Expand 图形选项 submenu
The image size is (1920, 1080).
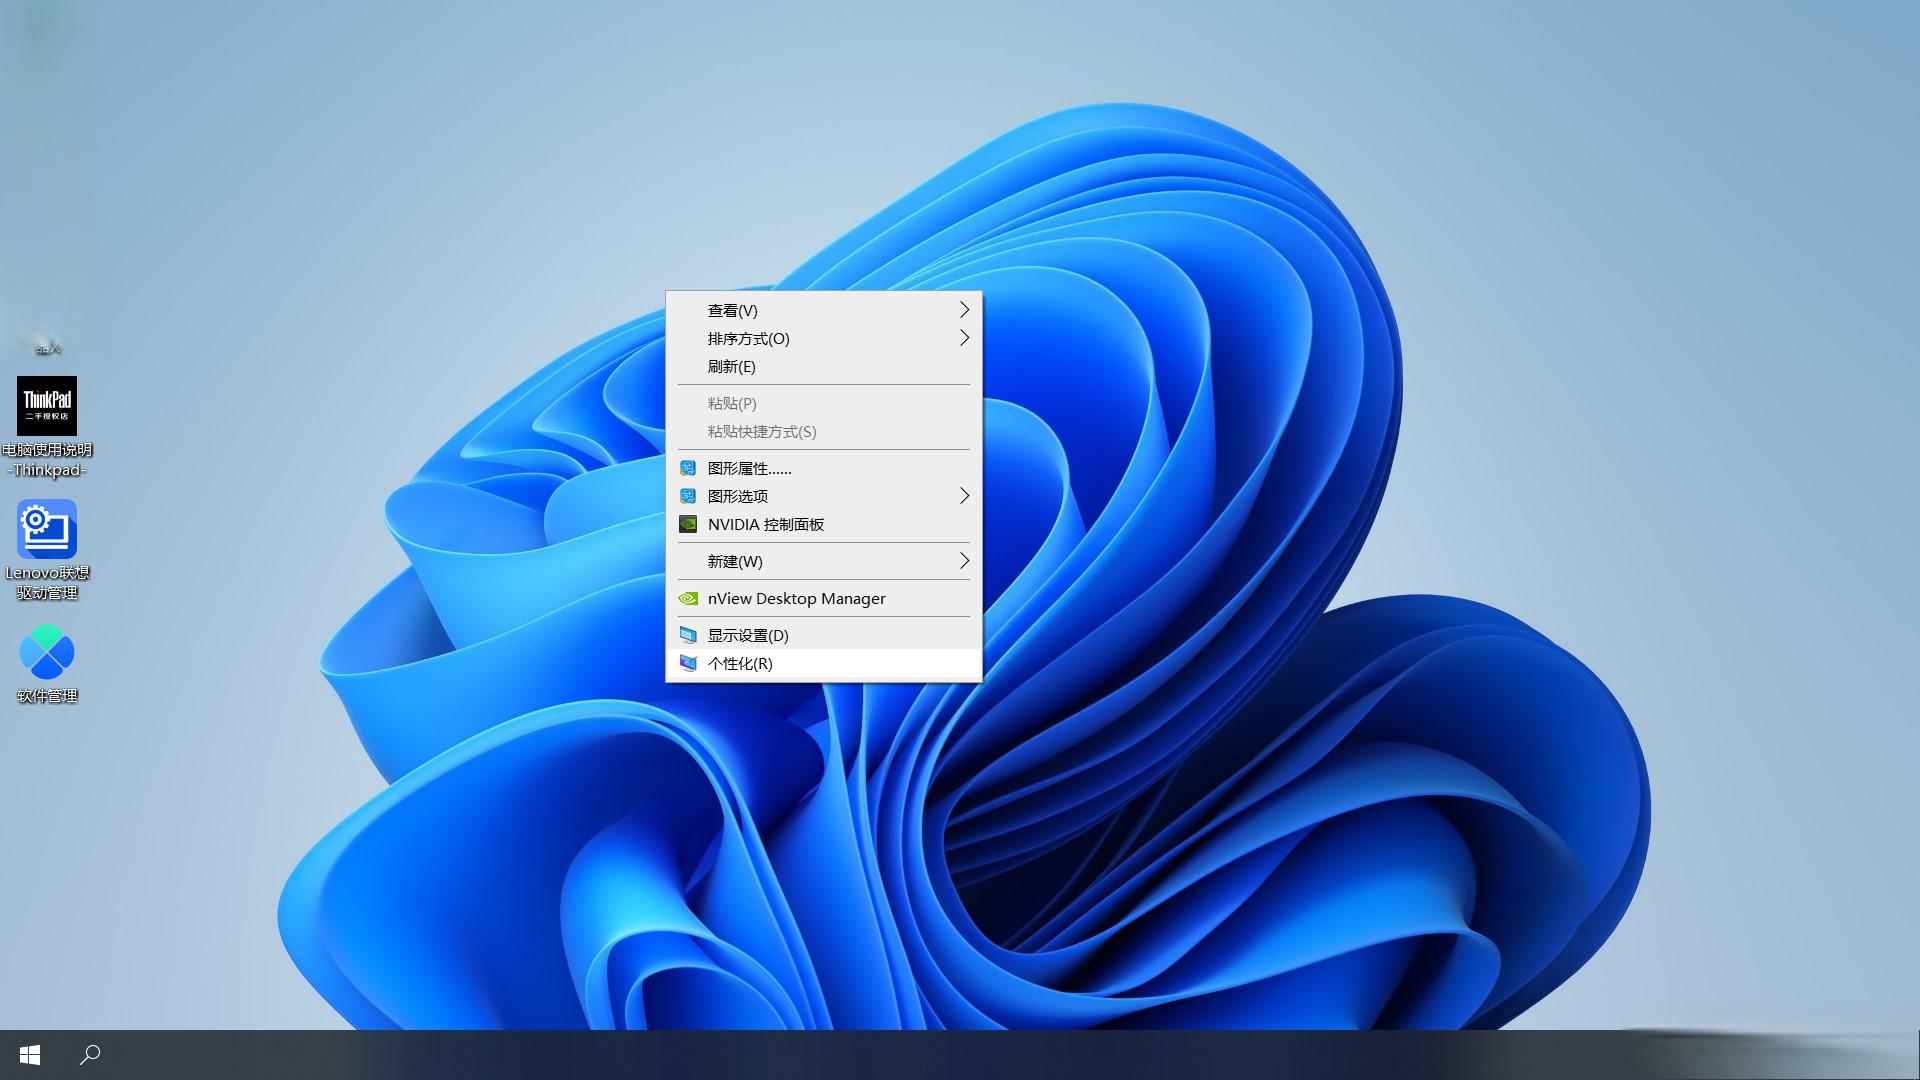[822, 495]
